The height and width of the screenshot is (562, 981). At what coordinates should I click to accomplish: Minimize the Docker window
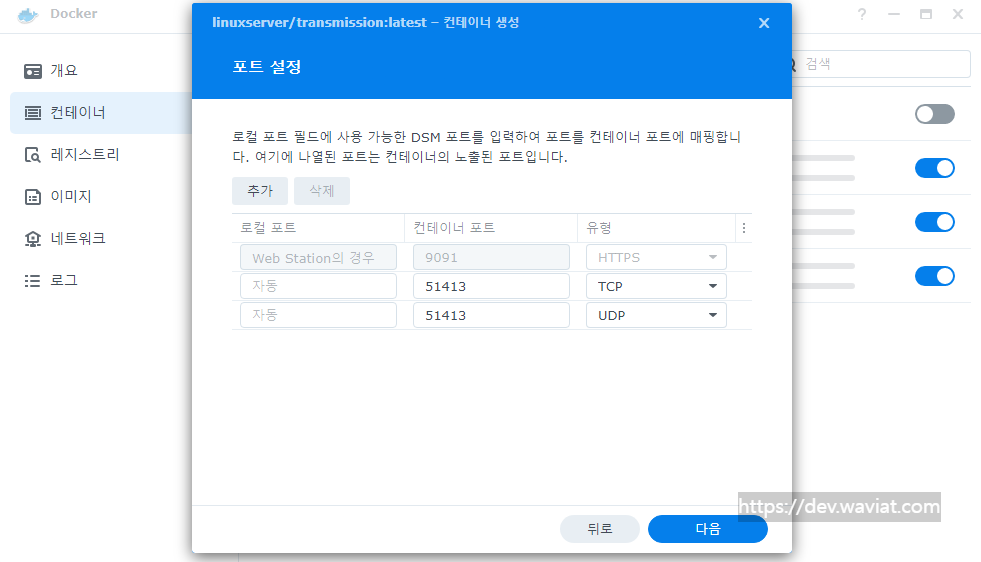[x=894, y=14]
